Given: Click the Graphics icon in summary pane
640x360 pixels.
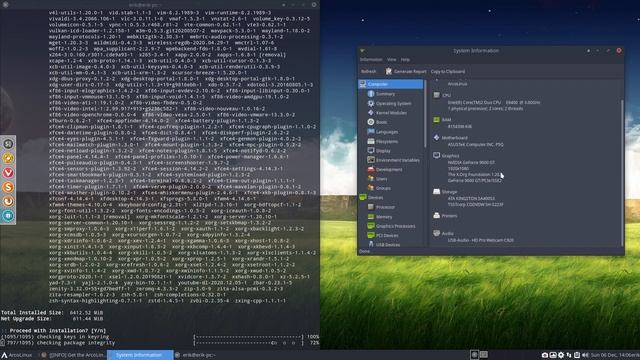Looking at the screenshot, I should pyautogui.click(x=436, y=156).
